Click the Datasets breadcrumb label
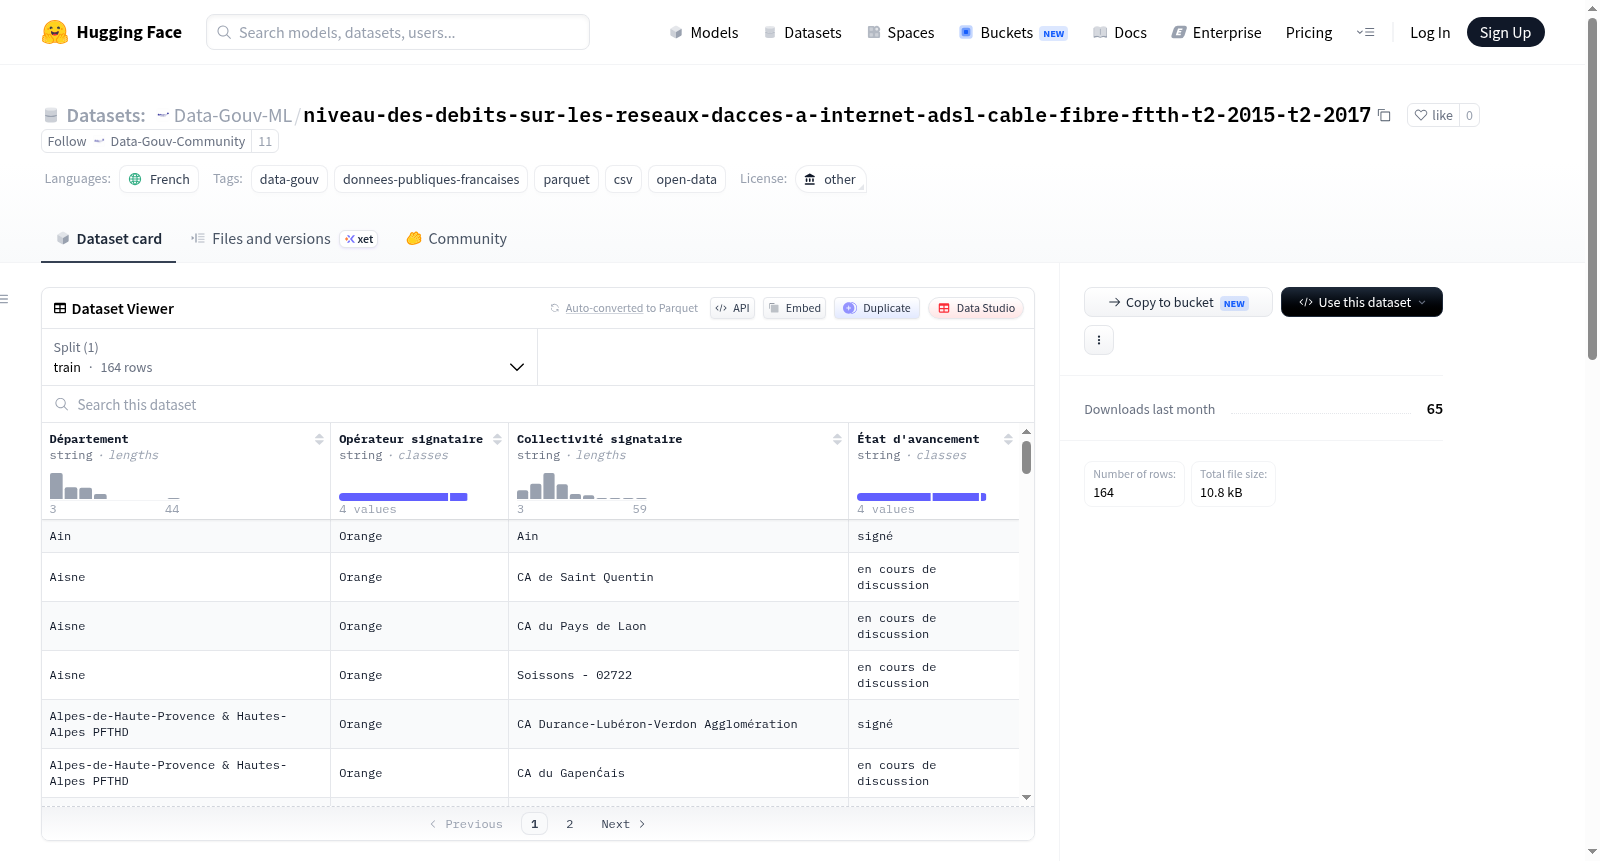This screenshot has height=861, width=1600. click(106, 115)
